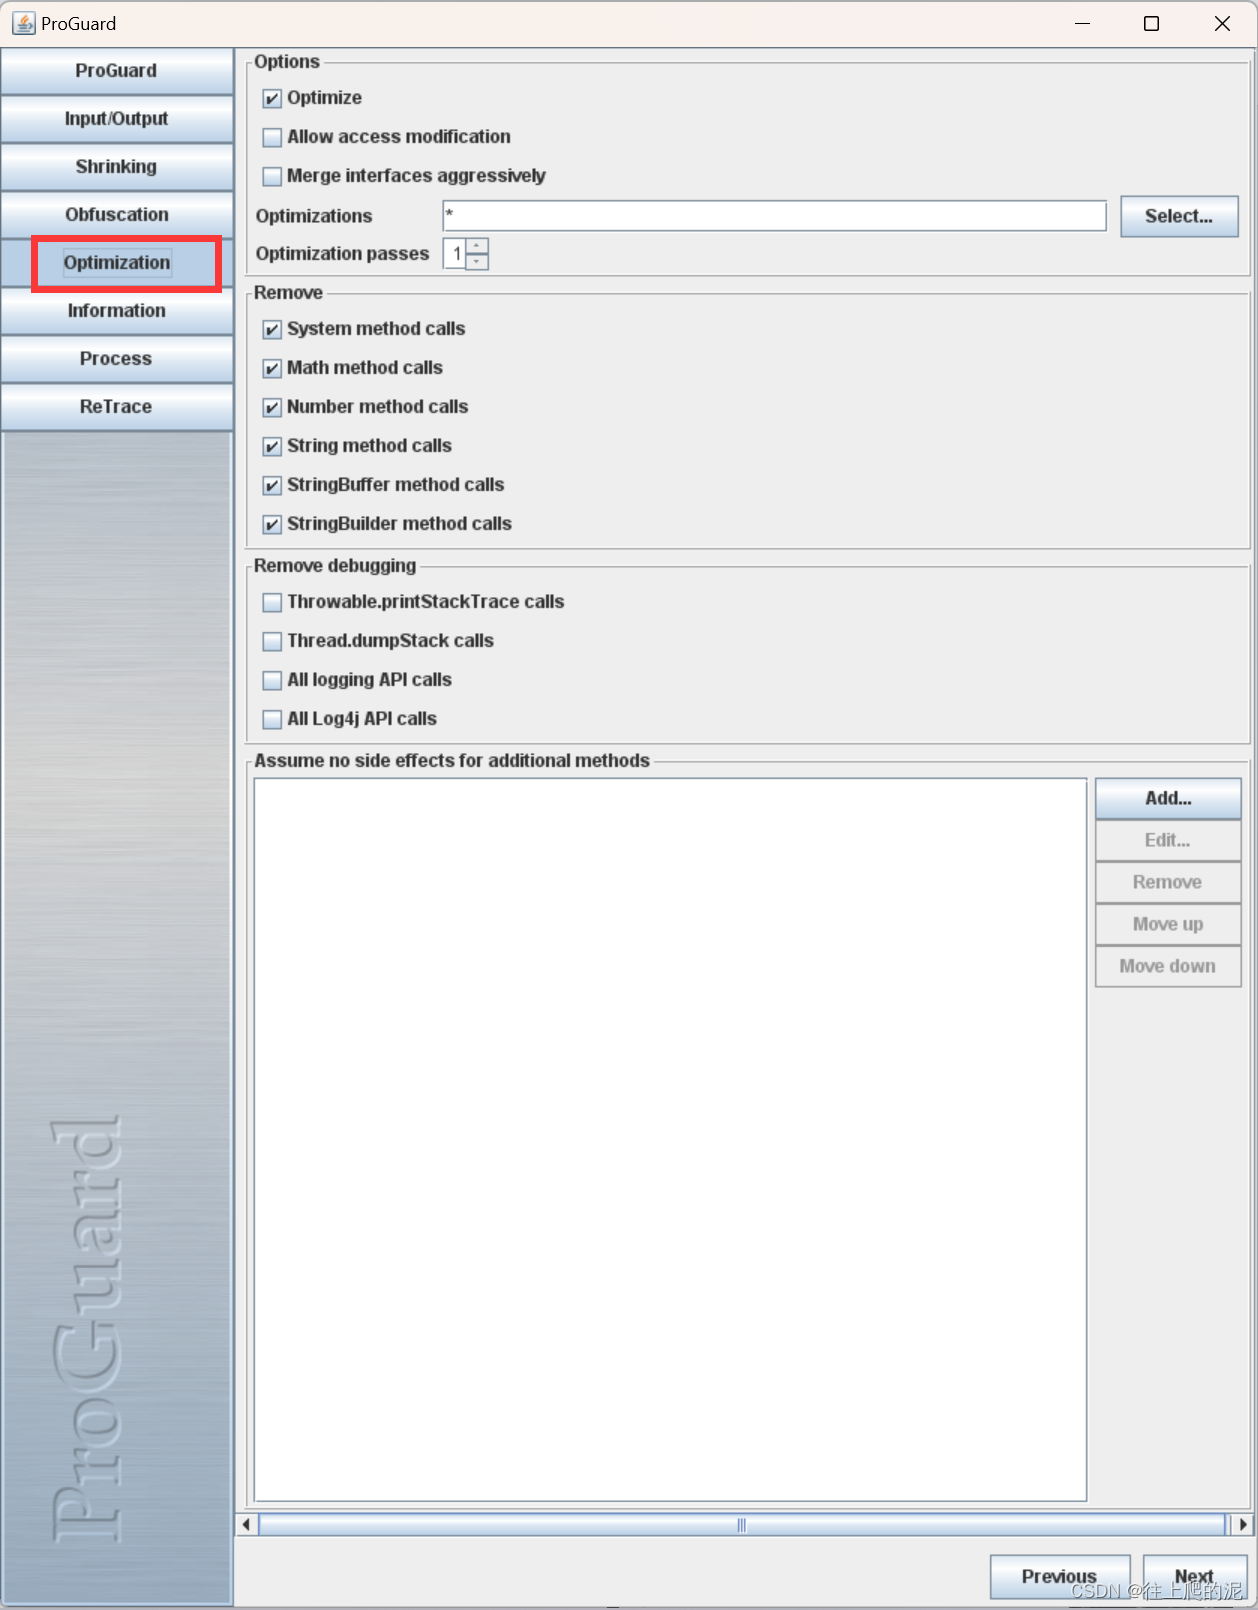Go to the Previous step
Viewport: 1258px width, 1610px height.
click(x=1060, y=1577)
